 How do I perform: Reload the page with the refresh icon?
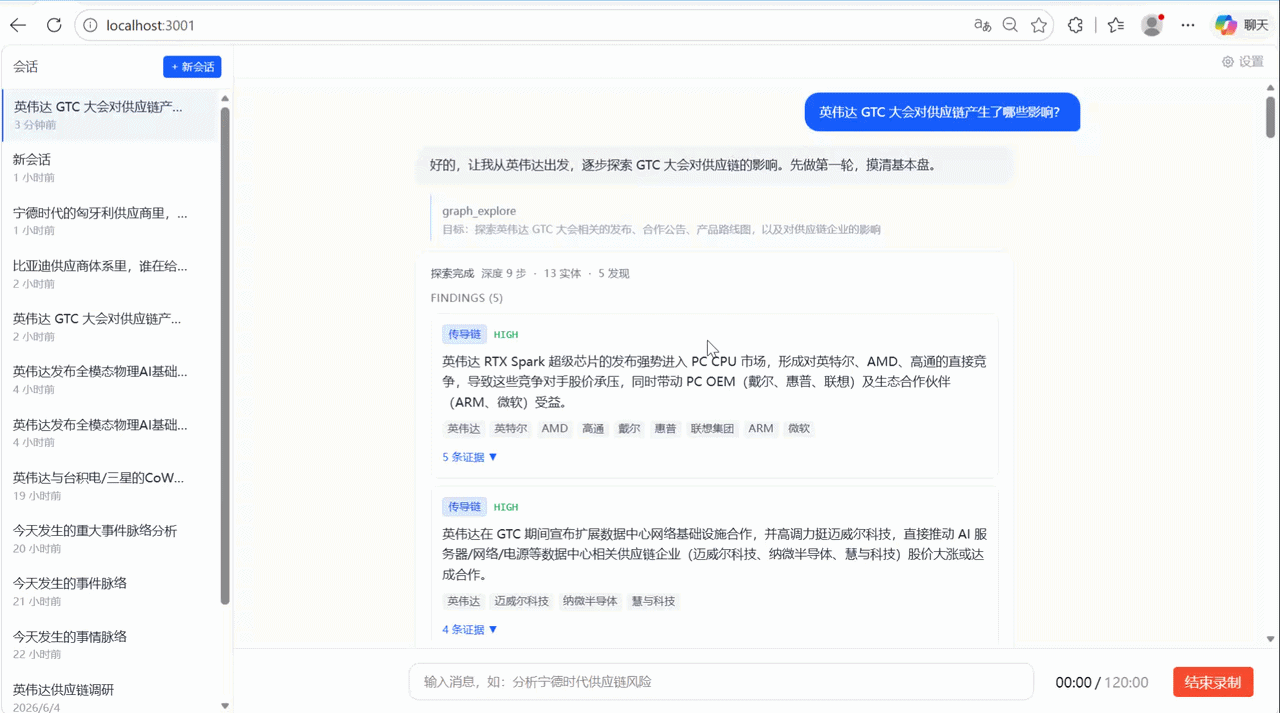tap(54, 25)
